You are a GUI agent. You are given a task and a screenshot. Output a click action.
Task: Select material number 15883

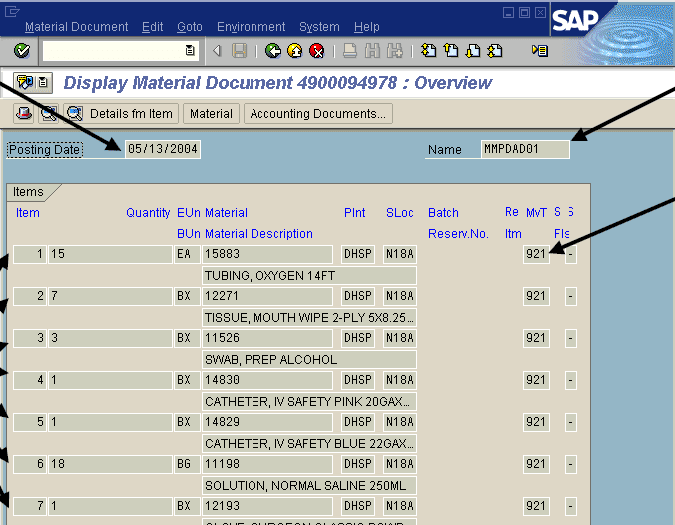click(x=267, y=254)
